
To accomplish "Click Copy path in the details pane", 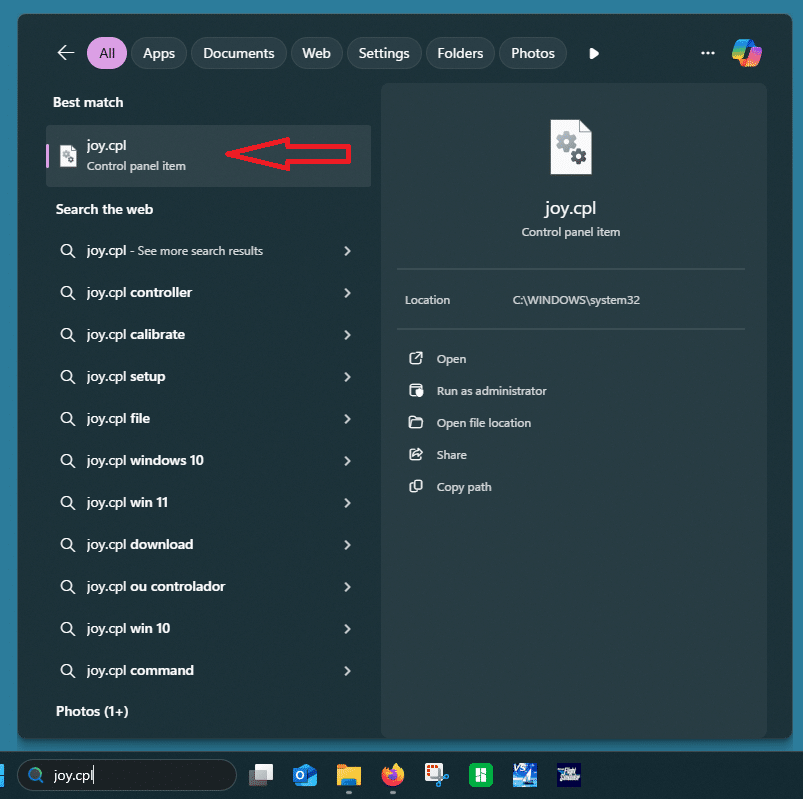I will pyautogui.click(x=464, y=487).
